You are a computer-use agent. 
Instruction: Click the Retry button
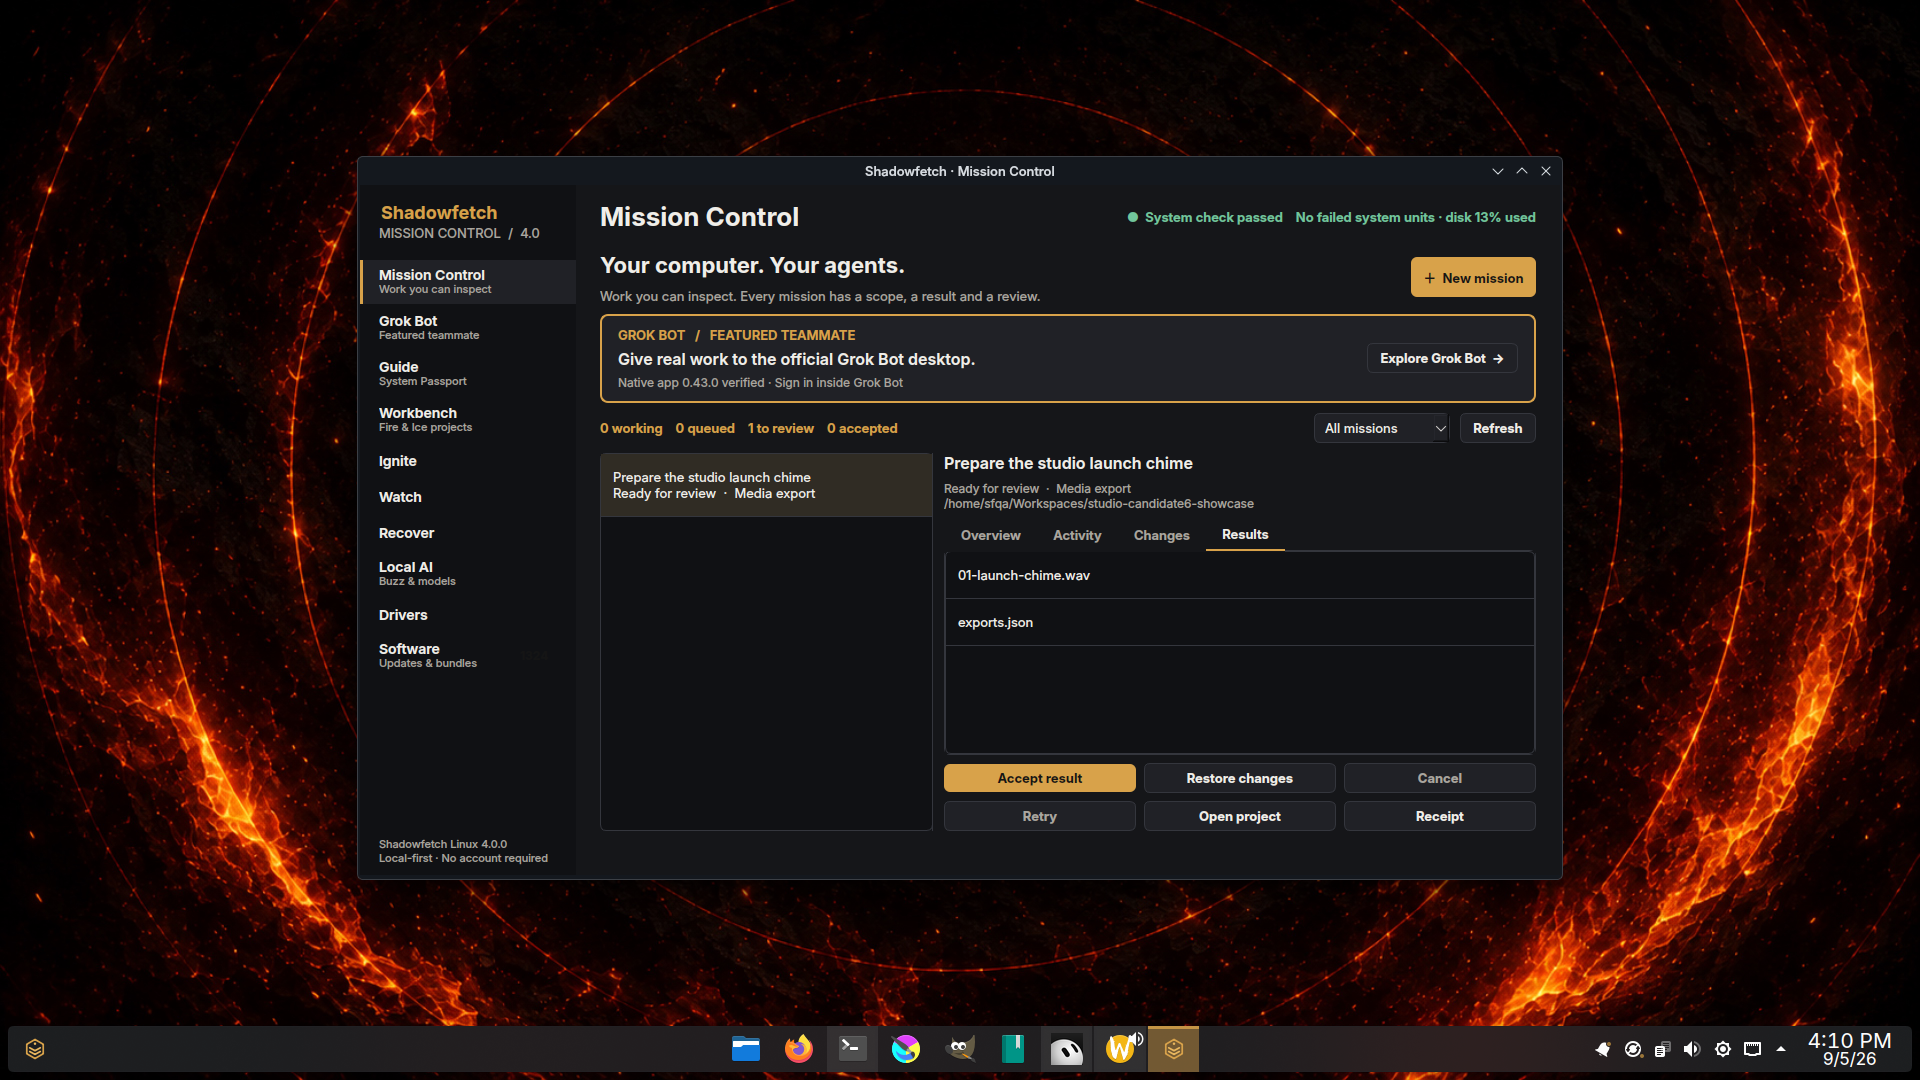(1040, 816)
